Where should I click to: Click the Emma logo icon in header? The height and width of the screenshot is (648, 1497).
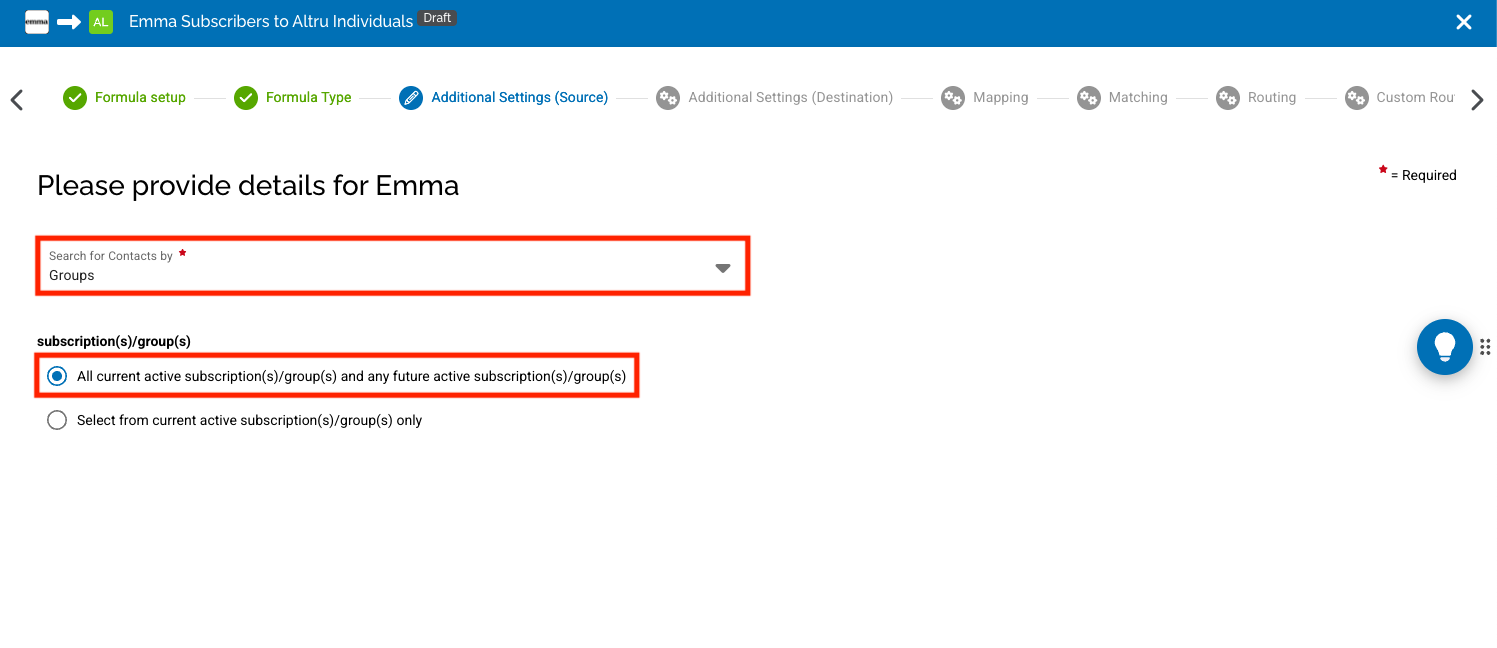click(x=37, y=21)
